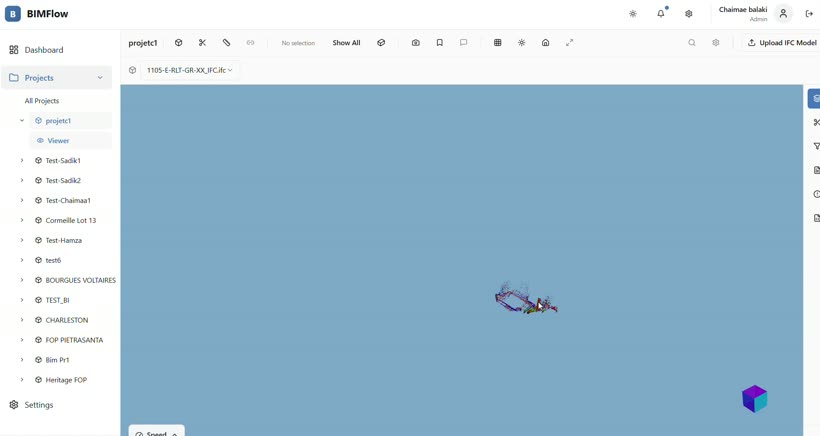This screenshot has height=436, width=820.
Task: Log out using the exit arrow icon
Action: click(x=810, y=14)
